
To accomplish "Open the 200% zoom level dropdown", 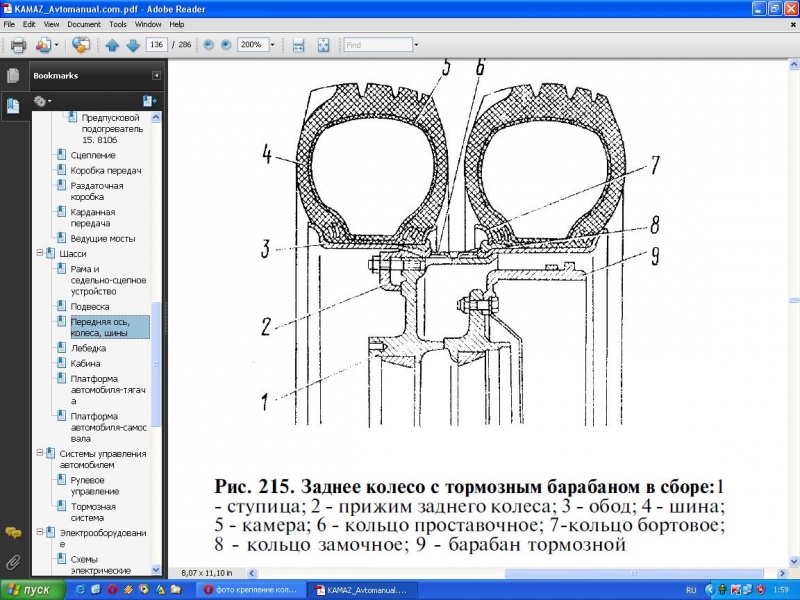I will pyautogui.click(x=271, y=45).
